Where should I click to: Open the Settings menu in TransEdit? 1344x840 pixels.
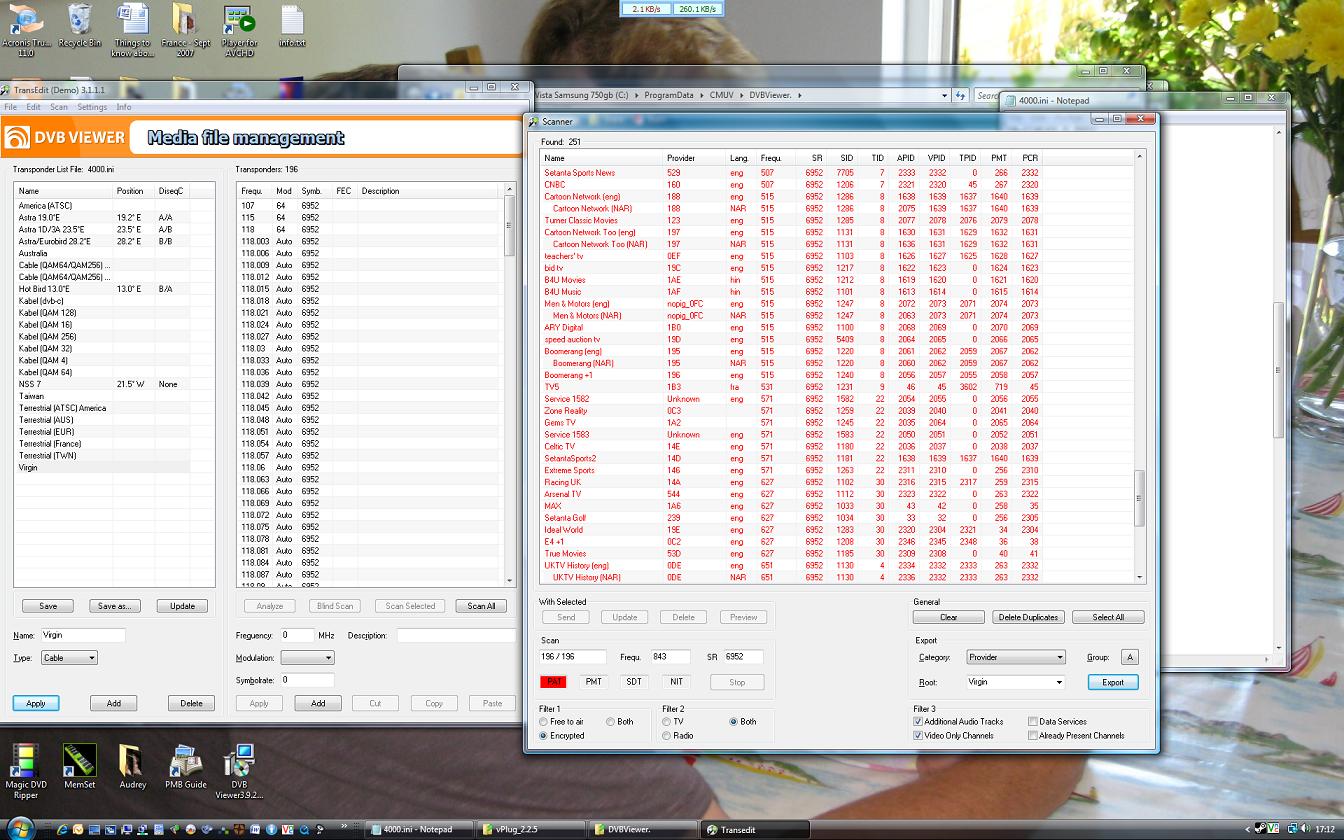(92, 107)
